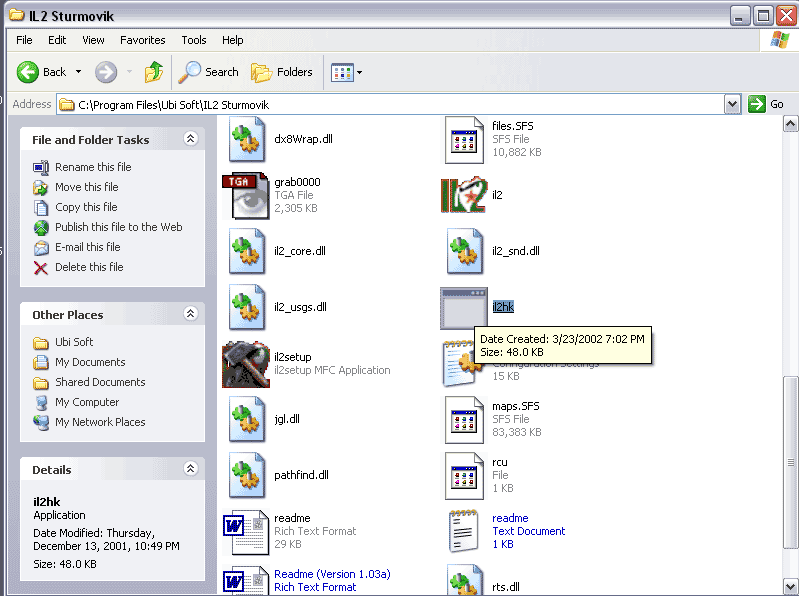799x596 pixels.
Task: Open the View menu
Action: click(x=93, y=40)
